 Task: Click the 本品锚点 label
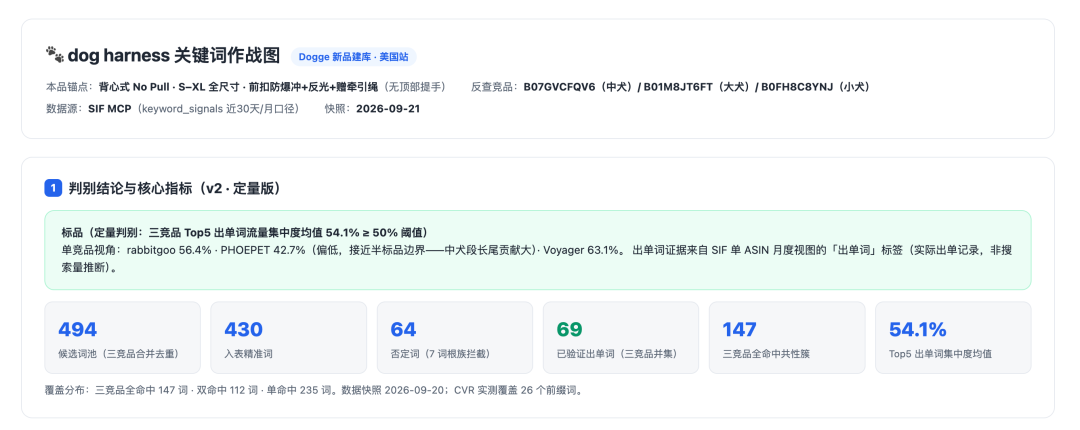(x=69, y=87)
